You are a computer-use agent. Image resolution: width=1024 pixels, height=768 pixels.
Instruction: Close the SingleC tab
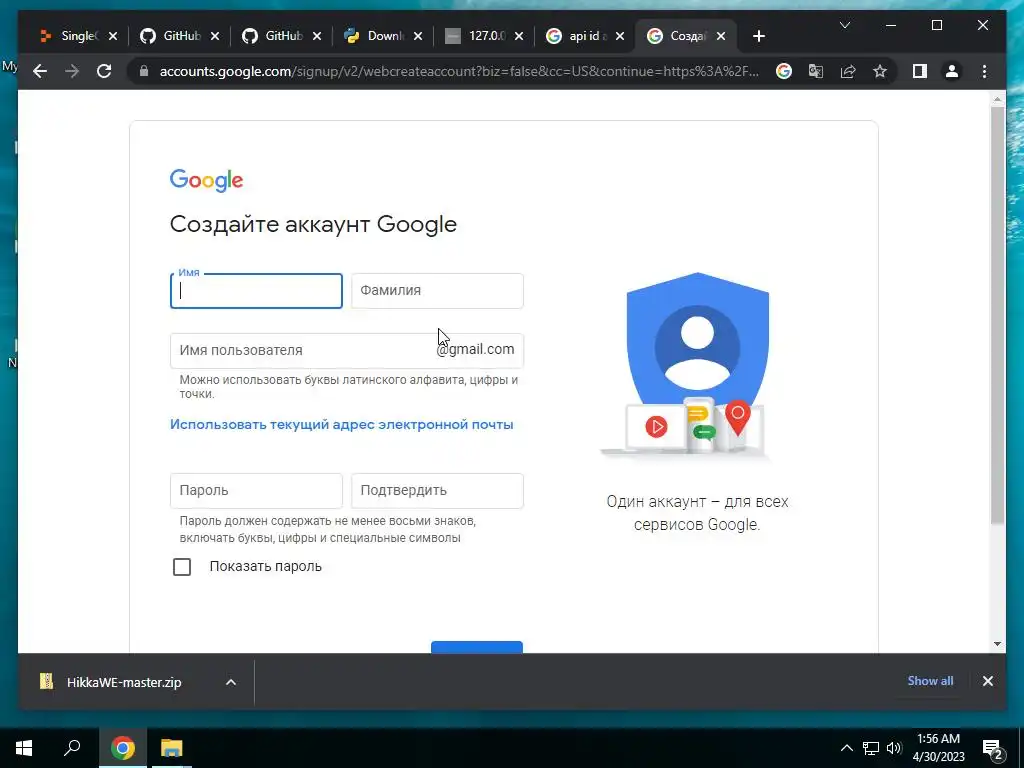[x=113, y=36]
